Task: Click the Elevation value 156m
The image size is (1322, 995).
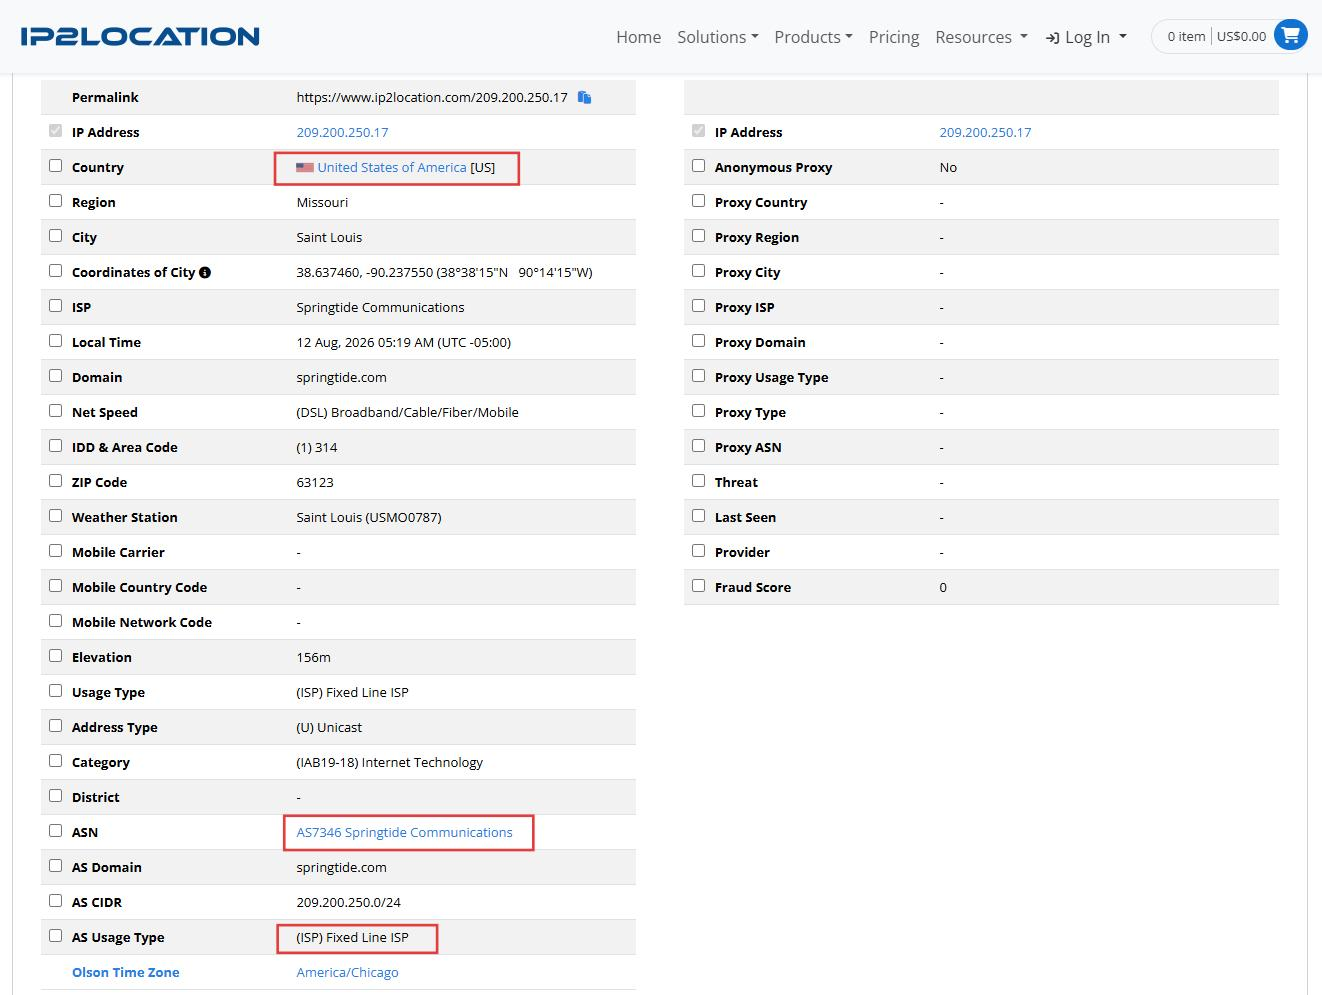Action: 313,657
